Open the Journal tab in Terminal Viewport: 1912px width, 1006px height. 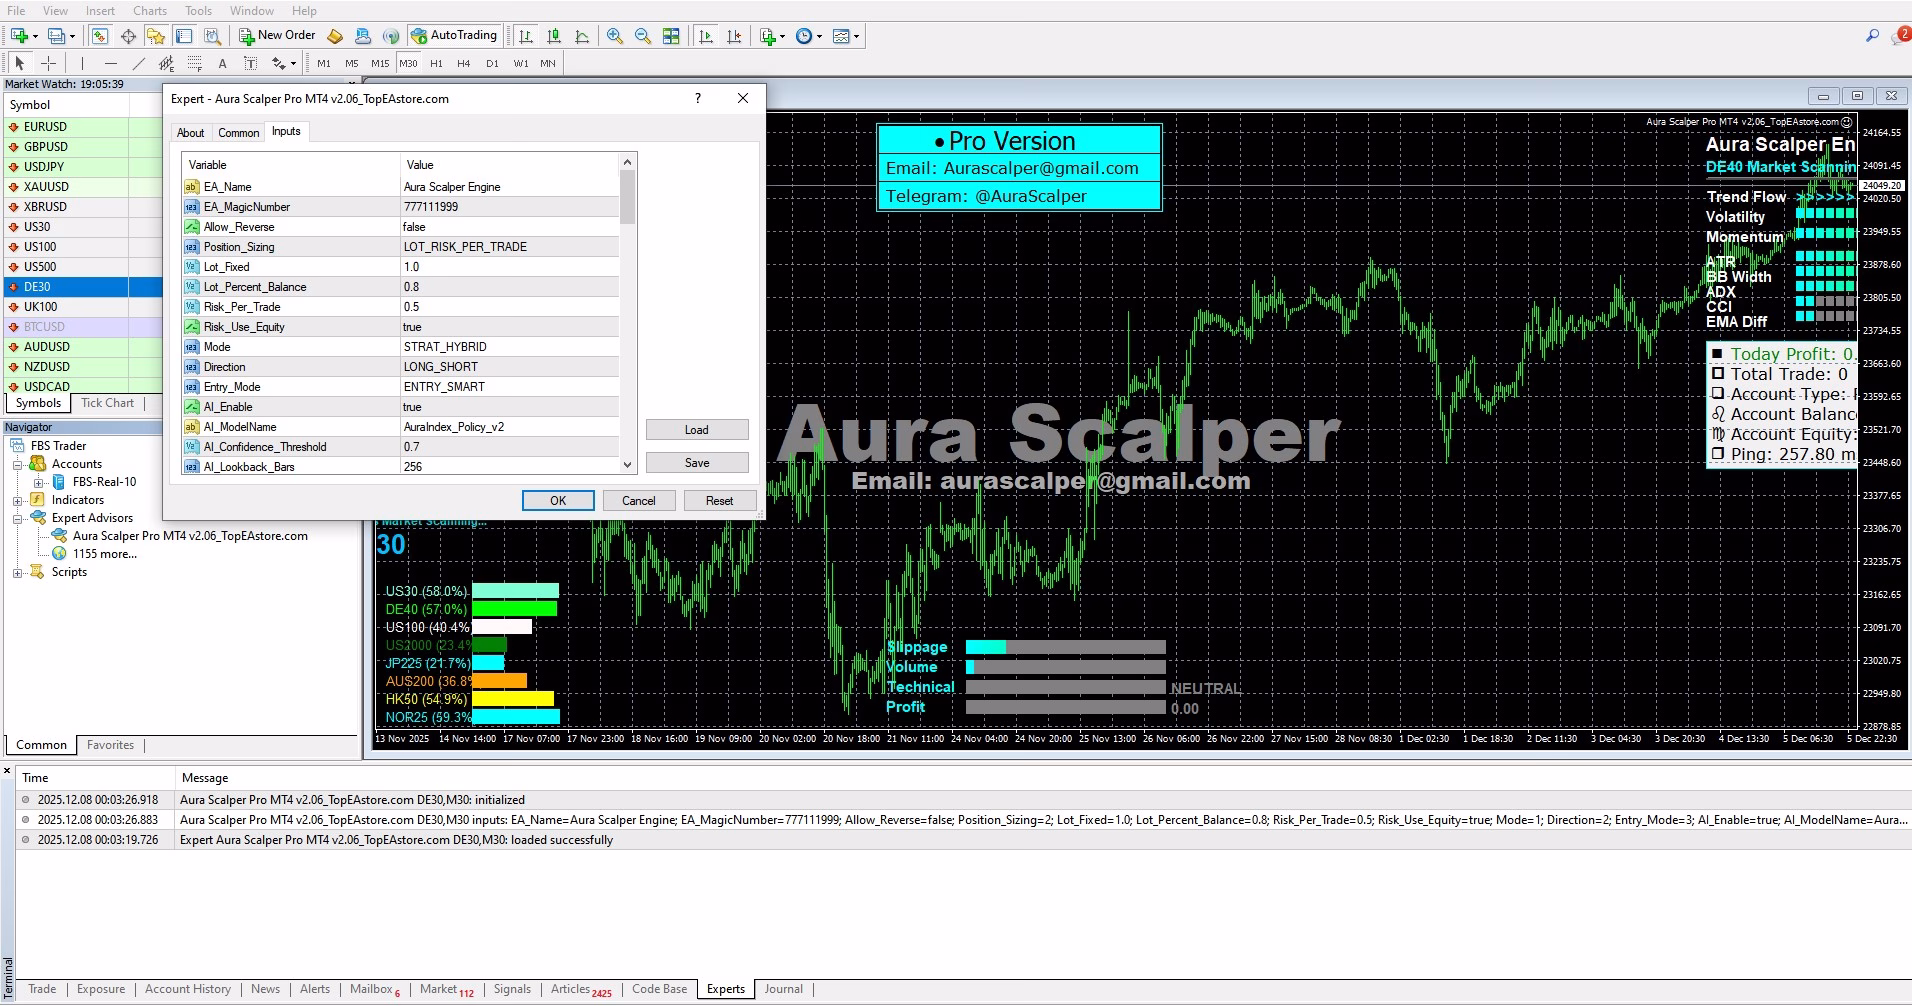(783, 989)
